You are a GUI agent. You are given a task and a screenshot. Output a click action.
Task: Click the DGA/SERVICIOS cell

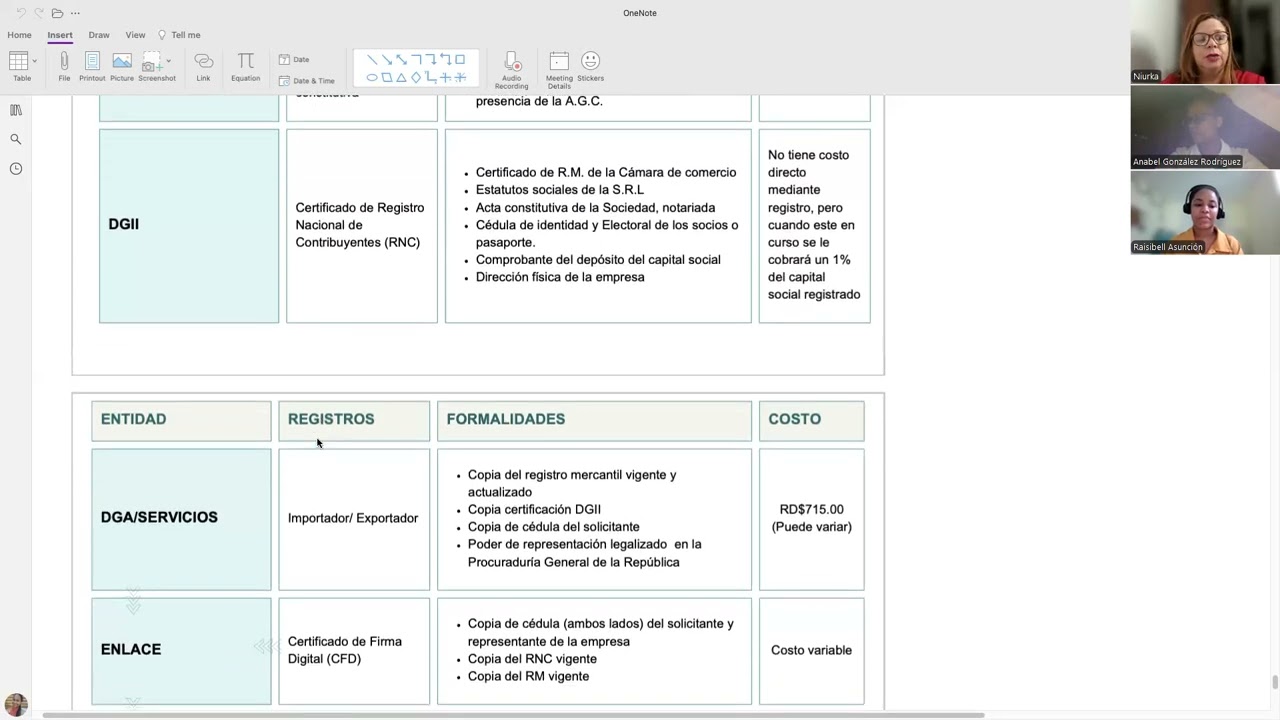[x=181, y=519]
